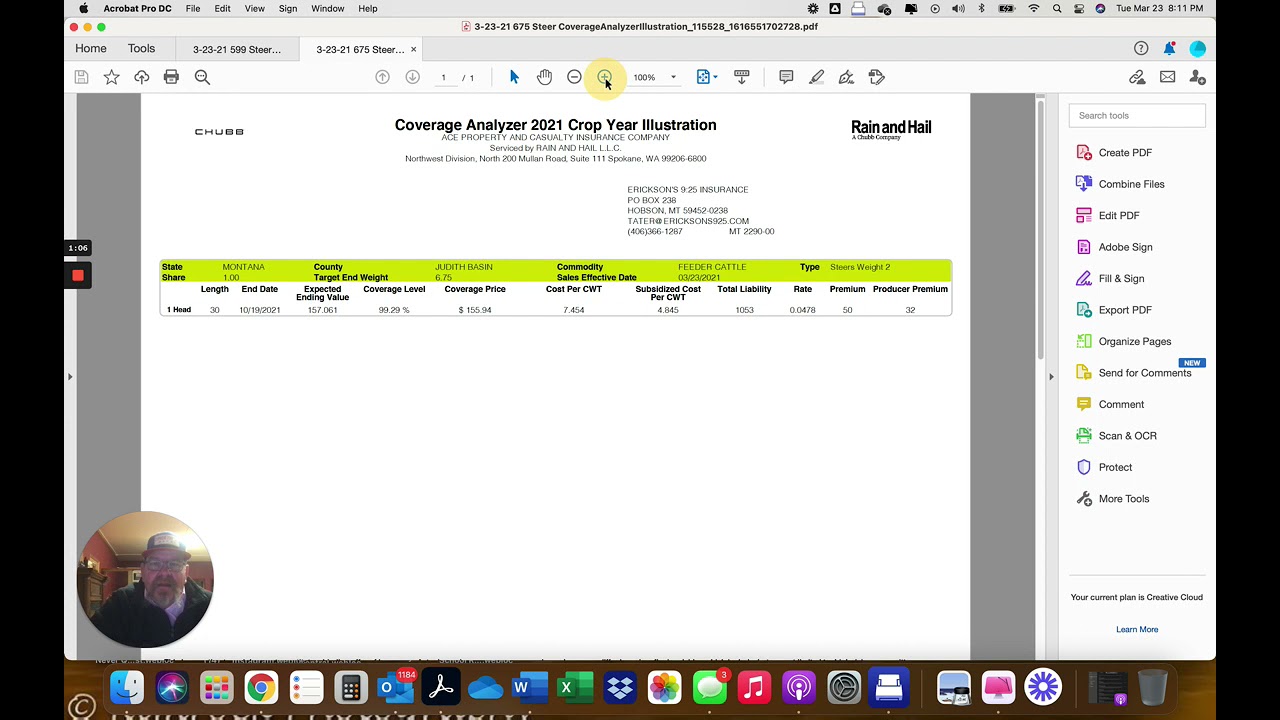Open the Window menu

pos(328,8)
